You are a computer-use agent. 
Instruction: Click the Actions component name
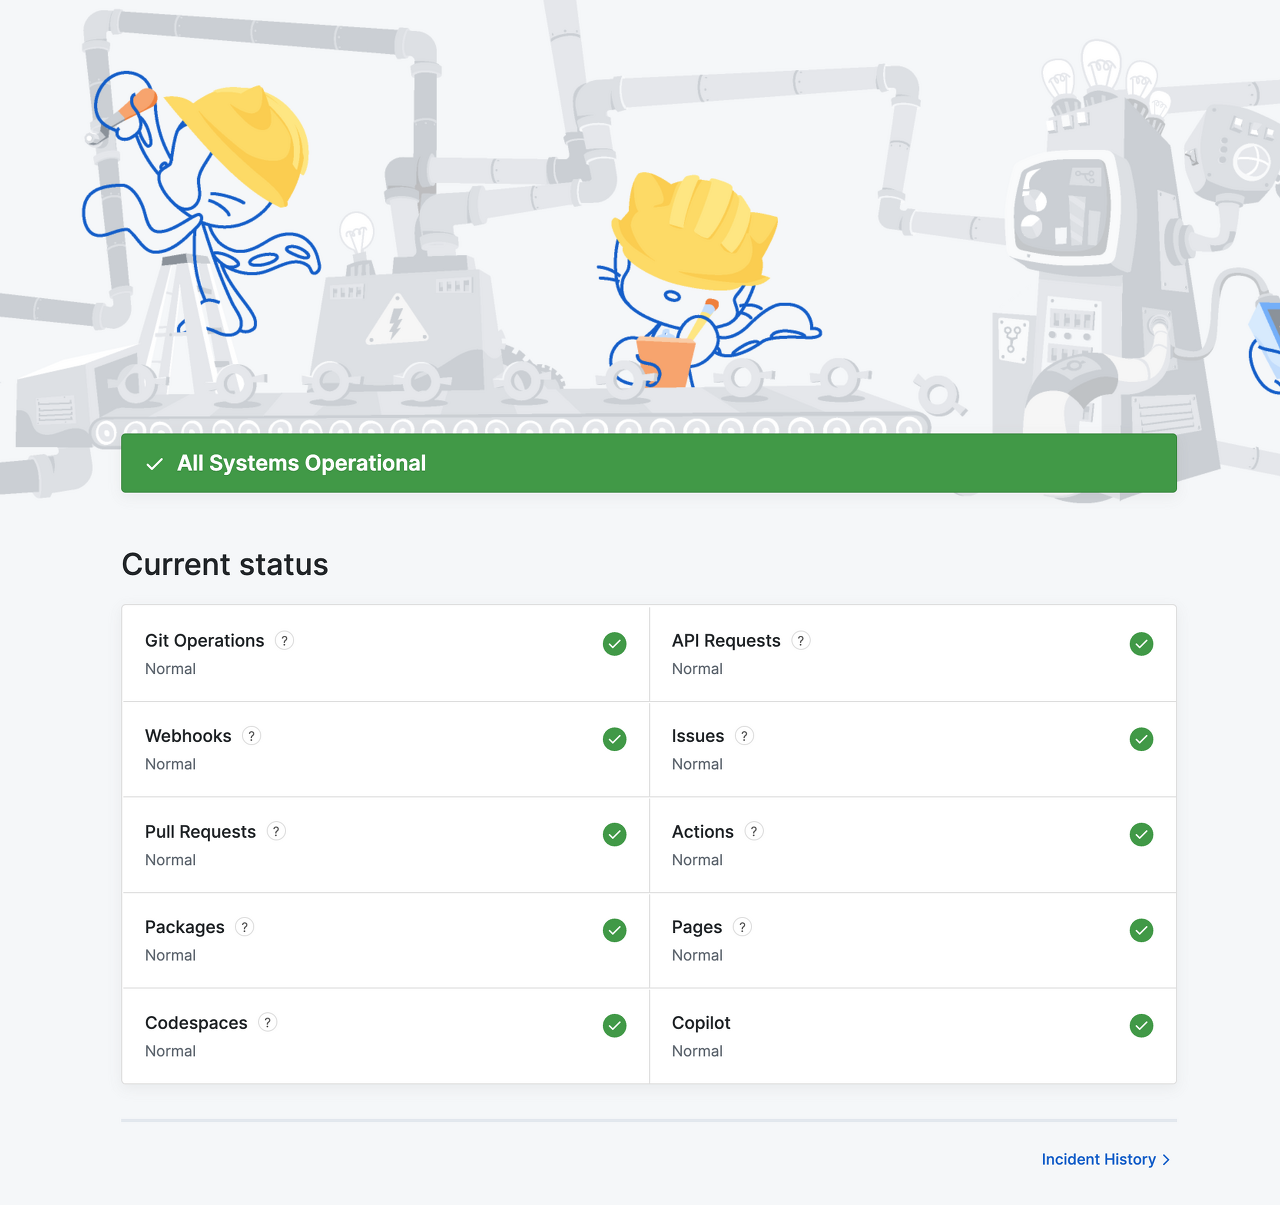[x=703, y=832]
